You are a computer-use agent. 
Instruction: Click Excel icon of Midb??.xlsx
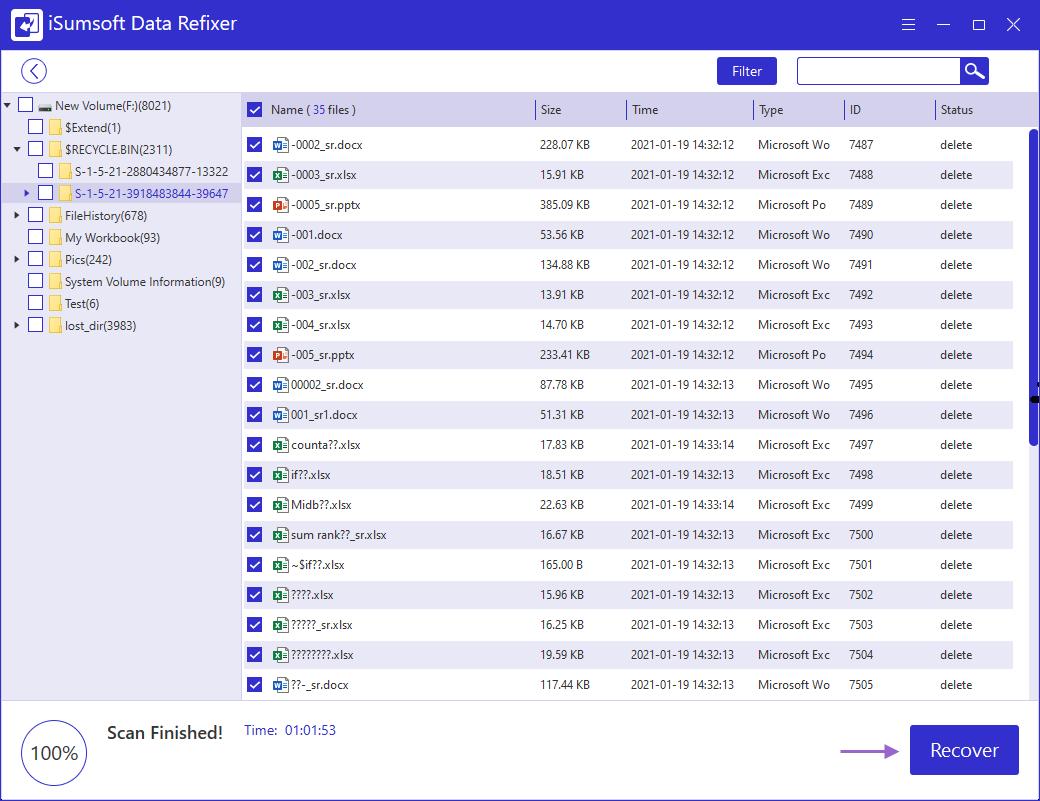[281, 505]
